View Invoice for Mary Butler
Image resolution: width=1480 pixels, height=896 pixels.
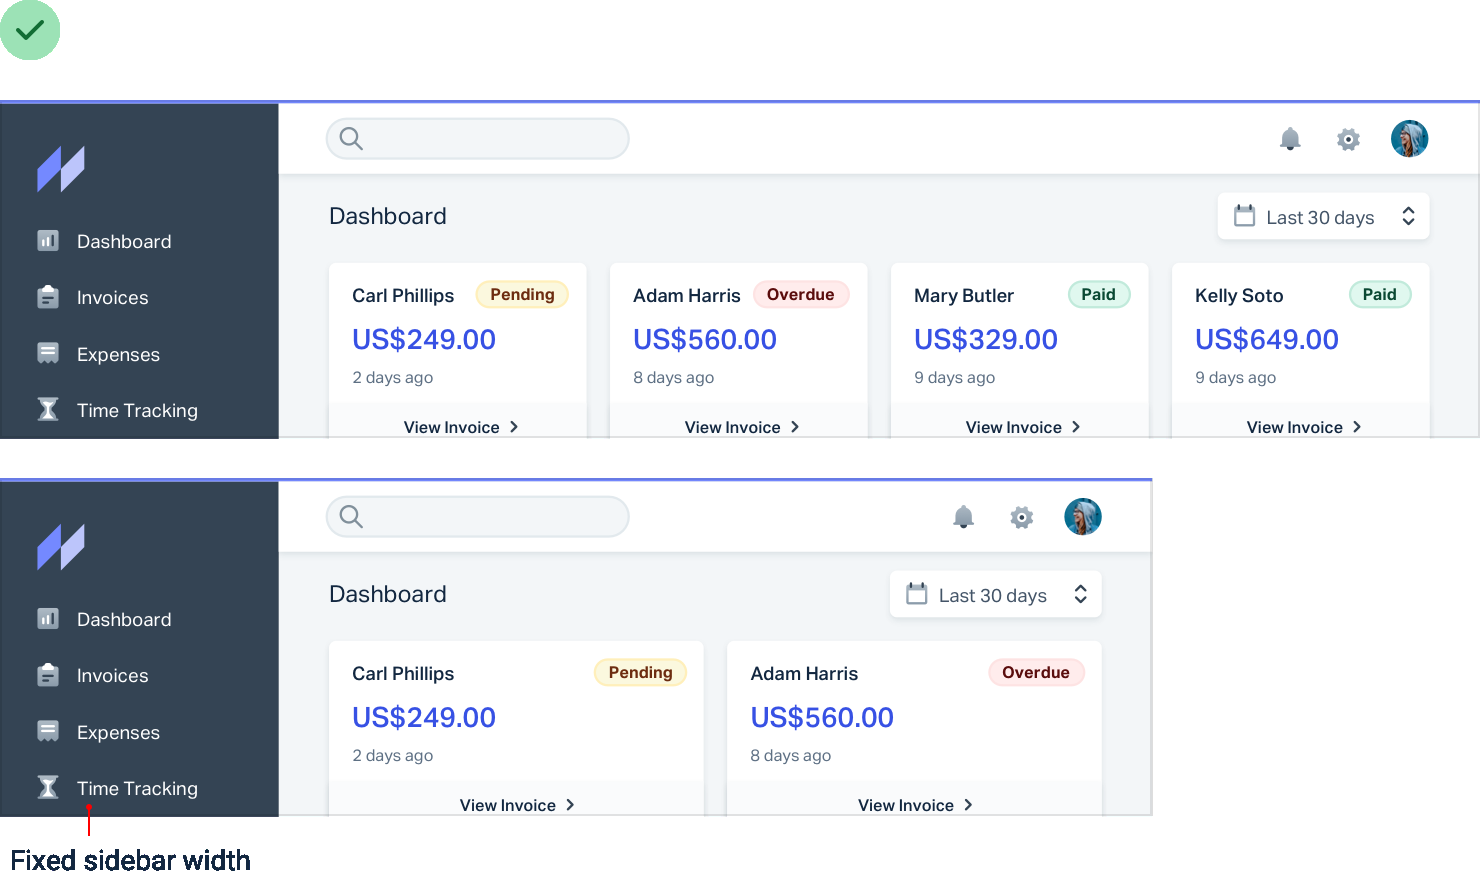point(1023,427)
